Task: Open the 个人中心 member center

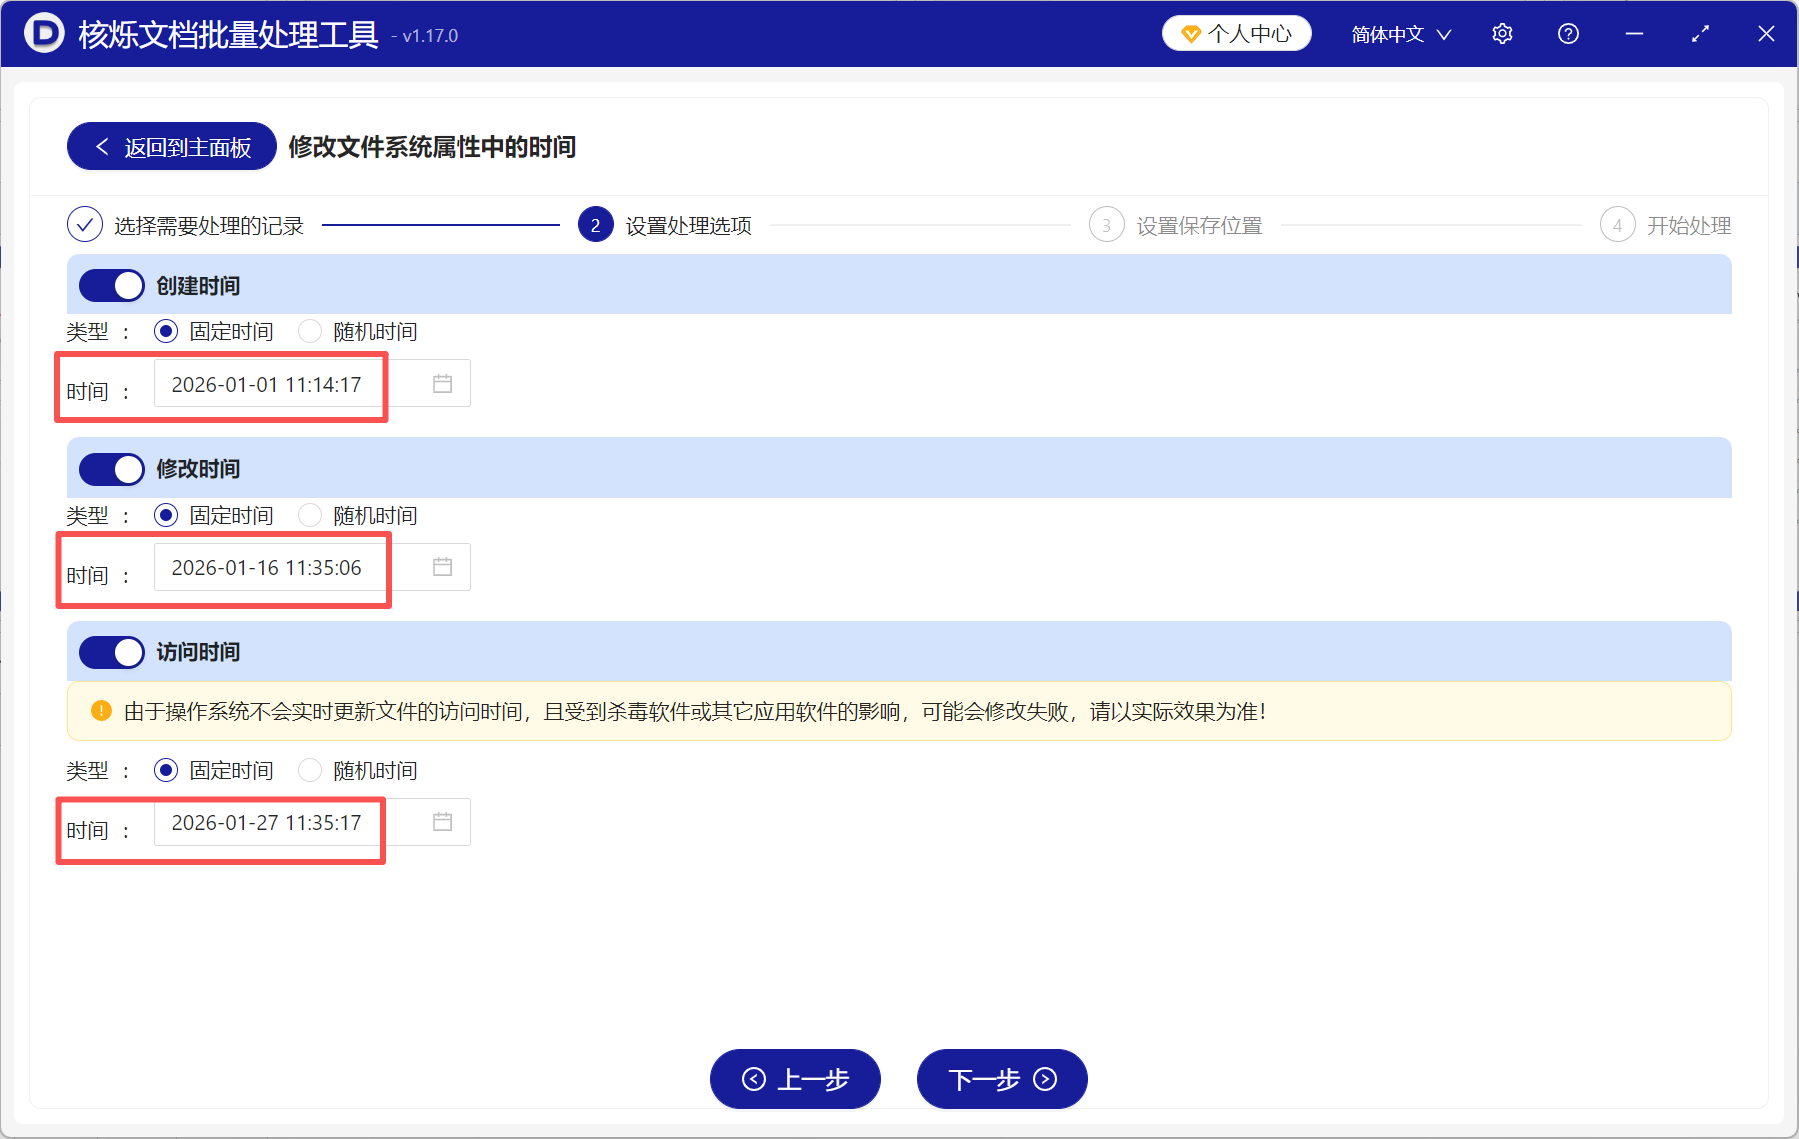Action: click(1236, 32)
